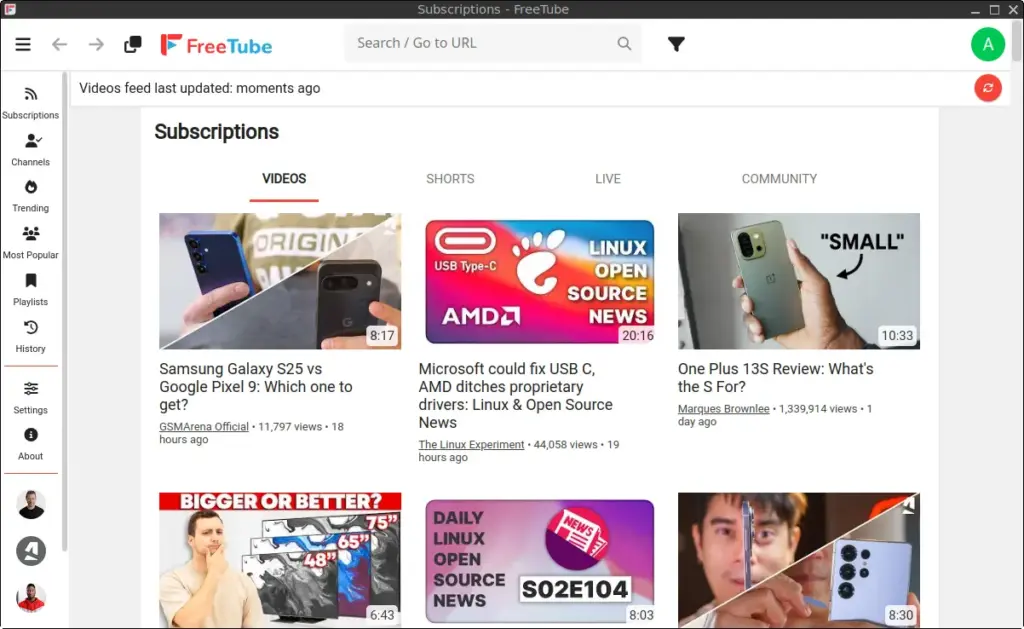
Task: Open One Plus 13S Review title
Action: pos(775,378)
